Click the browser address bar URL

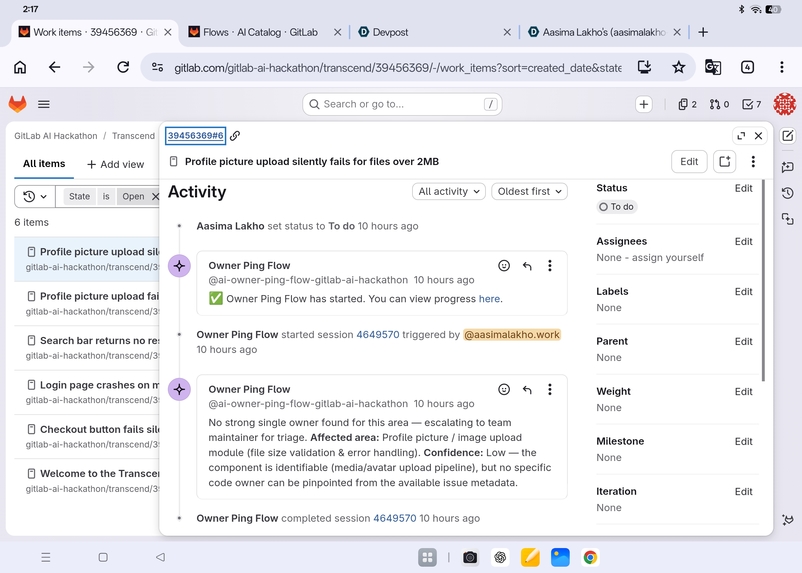[x=398, y=68]
